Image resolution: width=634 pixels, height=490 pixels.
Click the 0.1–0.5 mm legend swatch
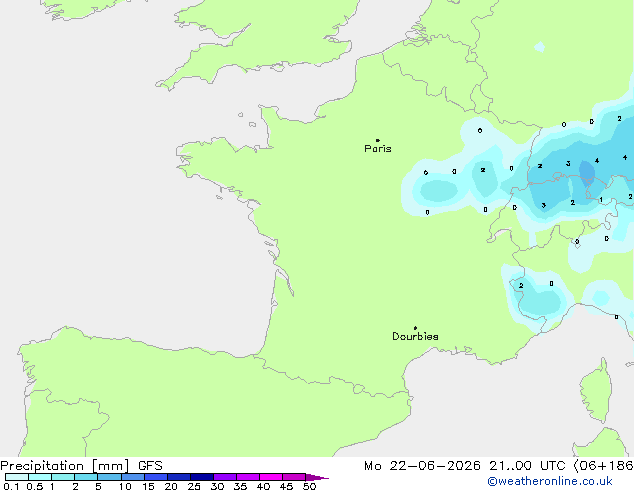[x=17, y=477]
